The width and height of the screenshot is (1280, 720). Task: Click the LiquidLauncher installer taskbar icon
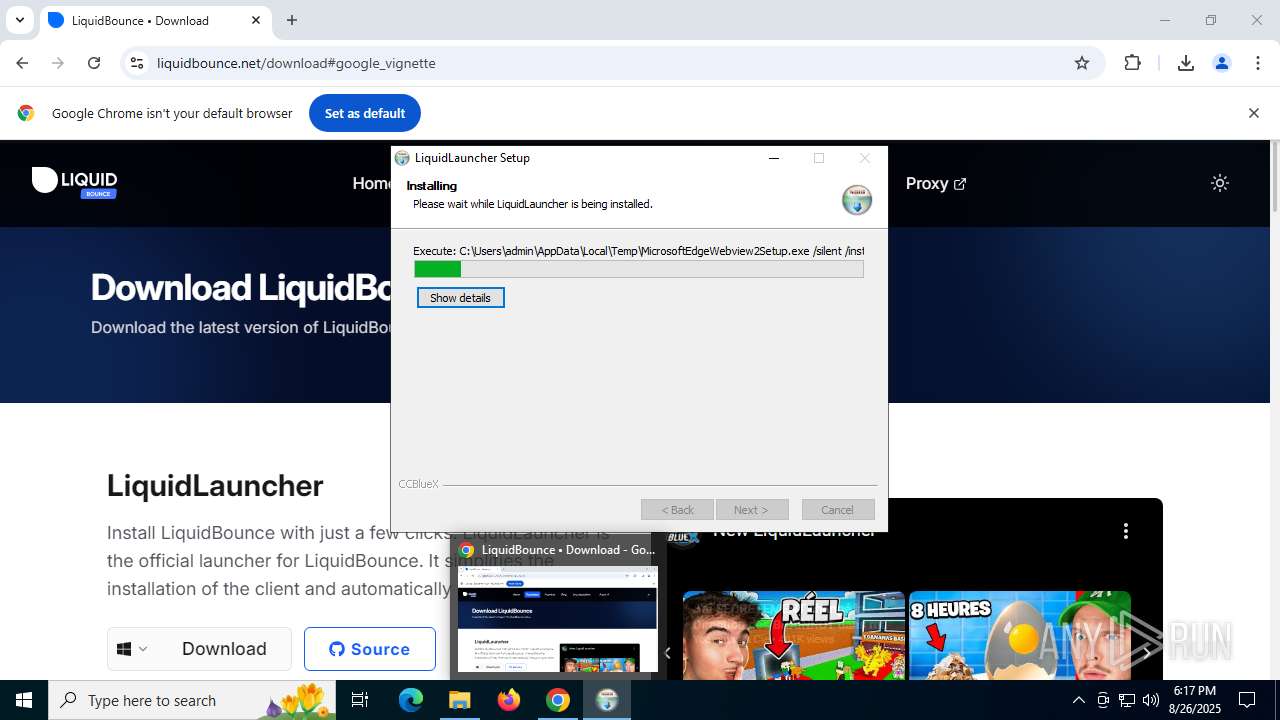point(607,700)
